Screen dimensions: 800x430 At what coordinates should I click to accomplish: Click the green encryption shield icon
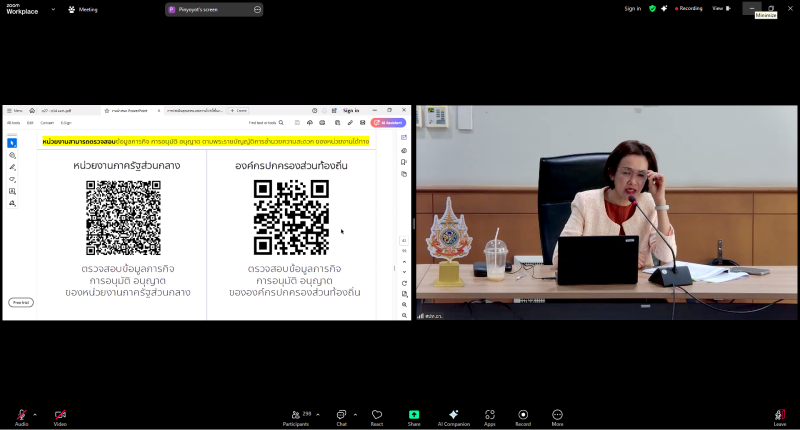(653, 8)
